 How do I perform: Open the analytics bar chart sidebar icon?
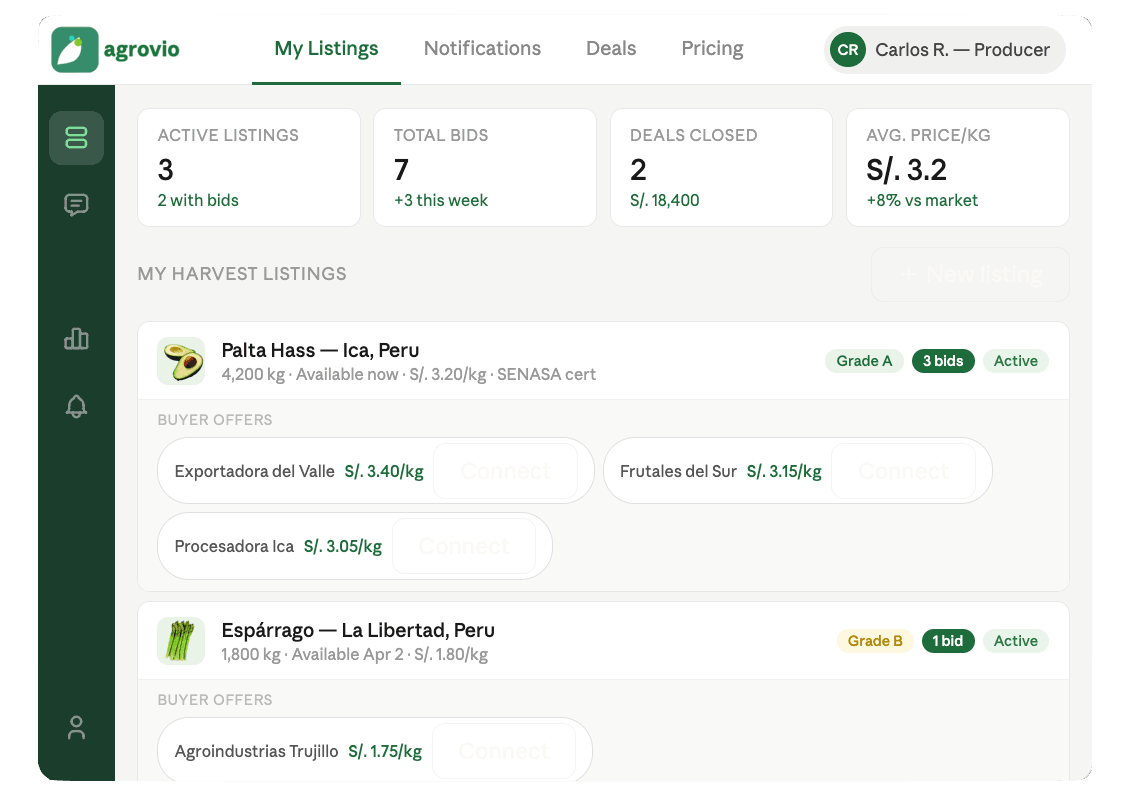coord(76,339)
